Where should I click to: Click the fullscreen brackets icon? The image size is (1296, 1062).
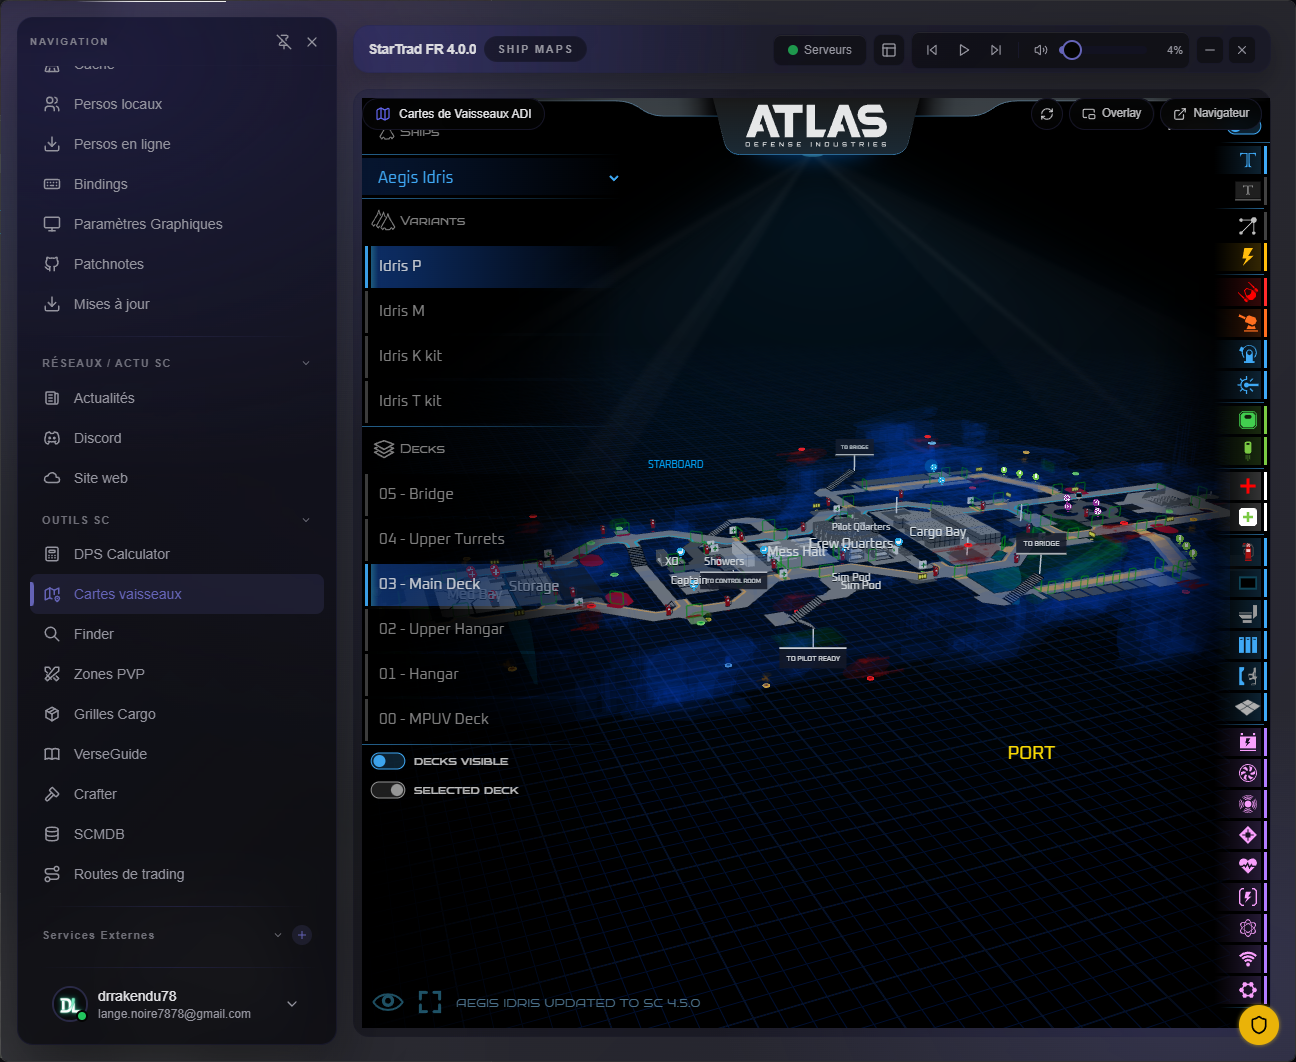coord(430,1002)
